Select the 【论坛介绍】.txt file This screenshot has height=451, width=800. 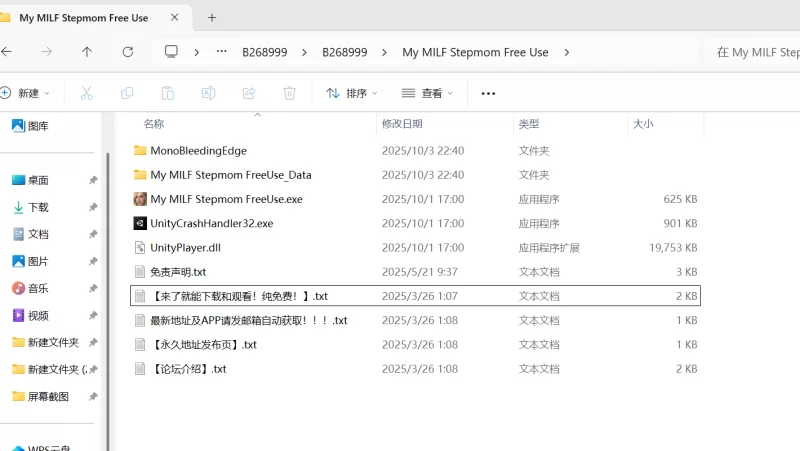(415, 369)
